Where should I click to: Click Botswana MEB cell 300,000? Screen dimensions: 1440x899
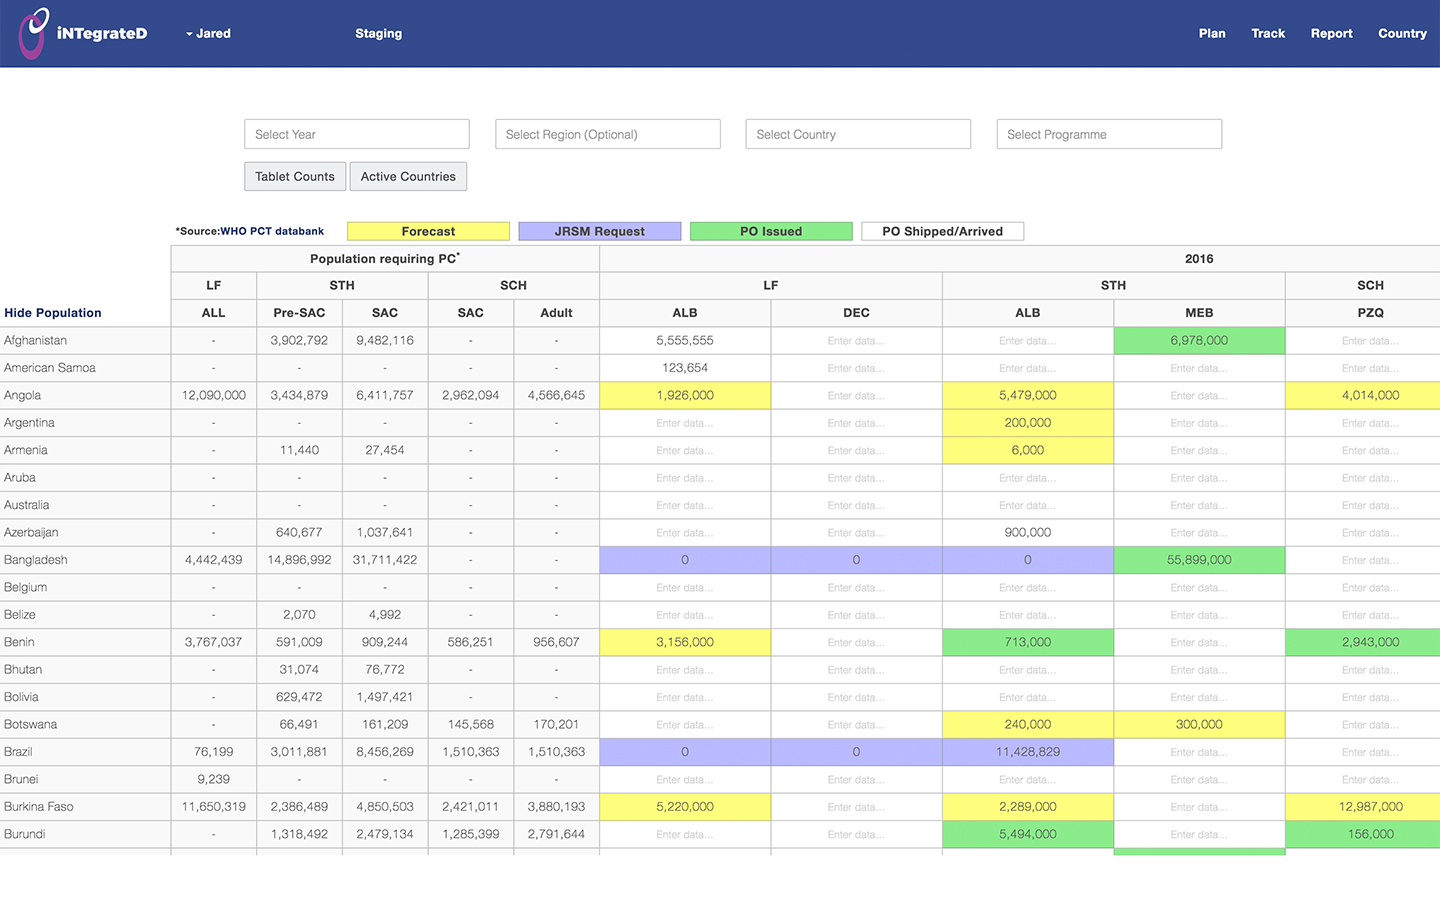(1199, 725)
